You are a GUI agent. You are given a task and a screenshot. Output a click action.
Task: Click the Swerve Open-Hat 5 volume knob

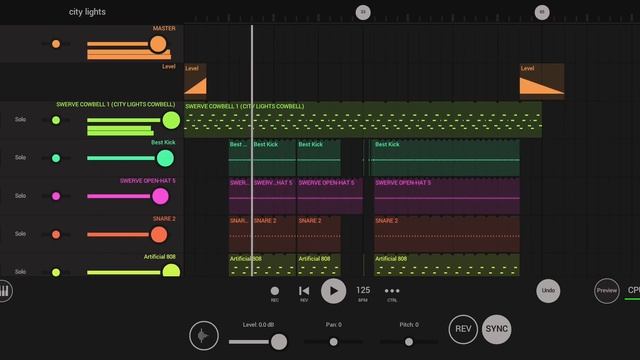160,196
